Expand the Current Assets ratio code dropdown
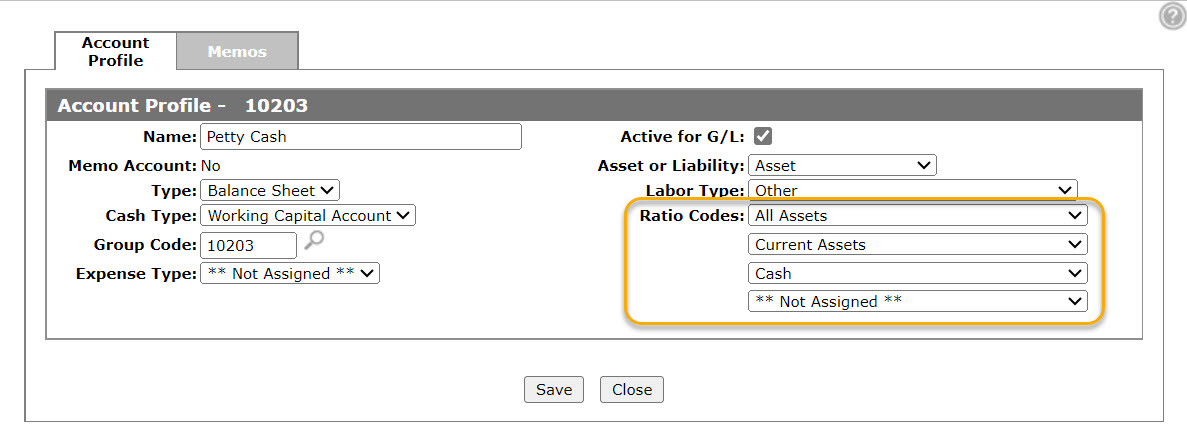This screenshot has width=1187, height=438. [x=918, y=244]
